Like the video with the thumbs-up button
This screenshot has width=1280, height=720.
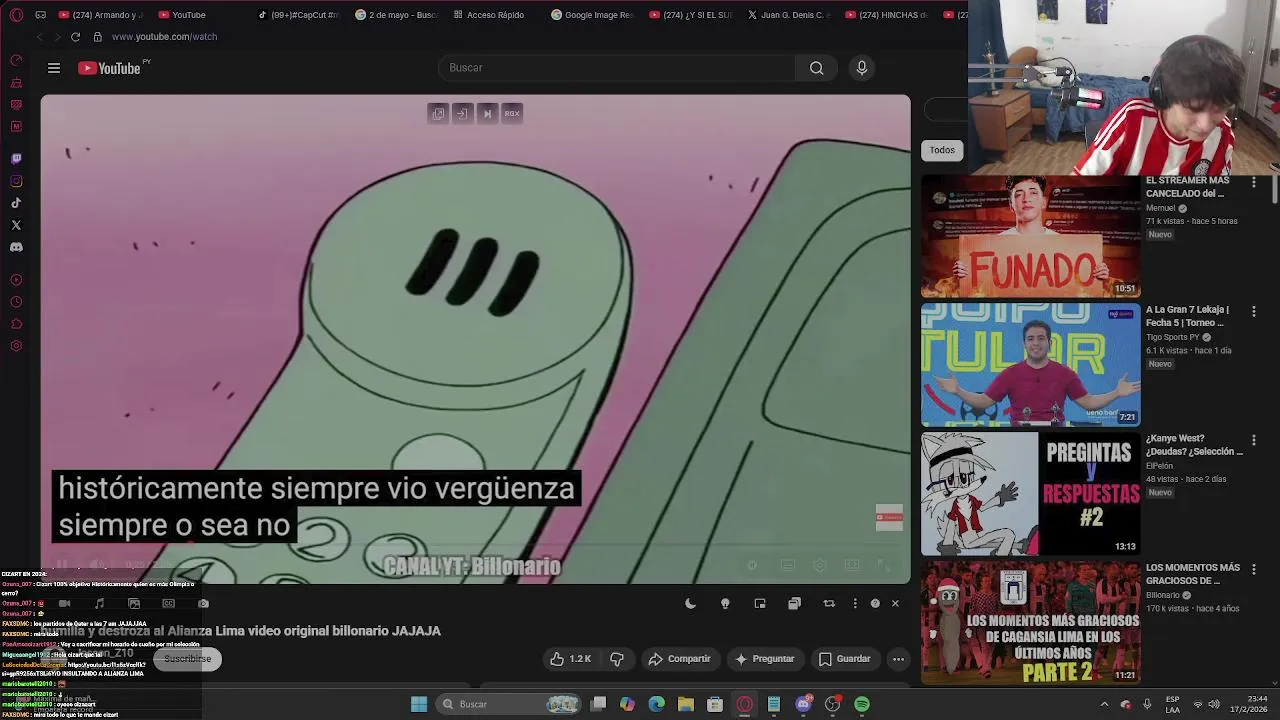tap(570, 659)
